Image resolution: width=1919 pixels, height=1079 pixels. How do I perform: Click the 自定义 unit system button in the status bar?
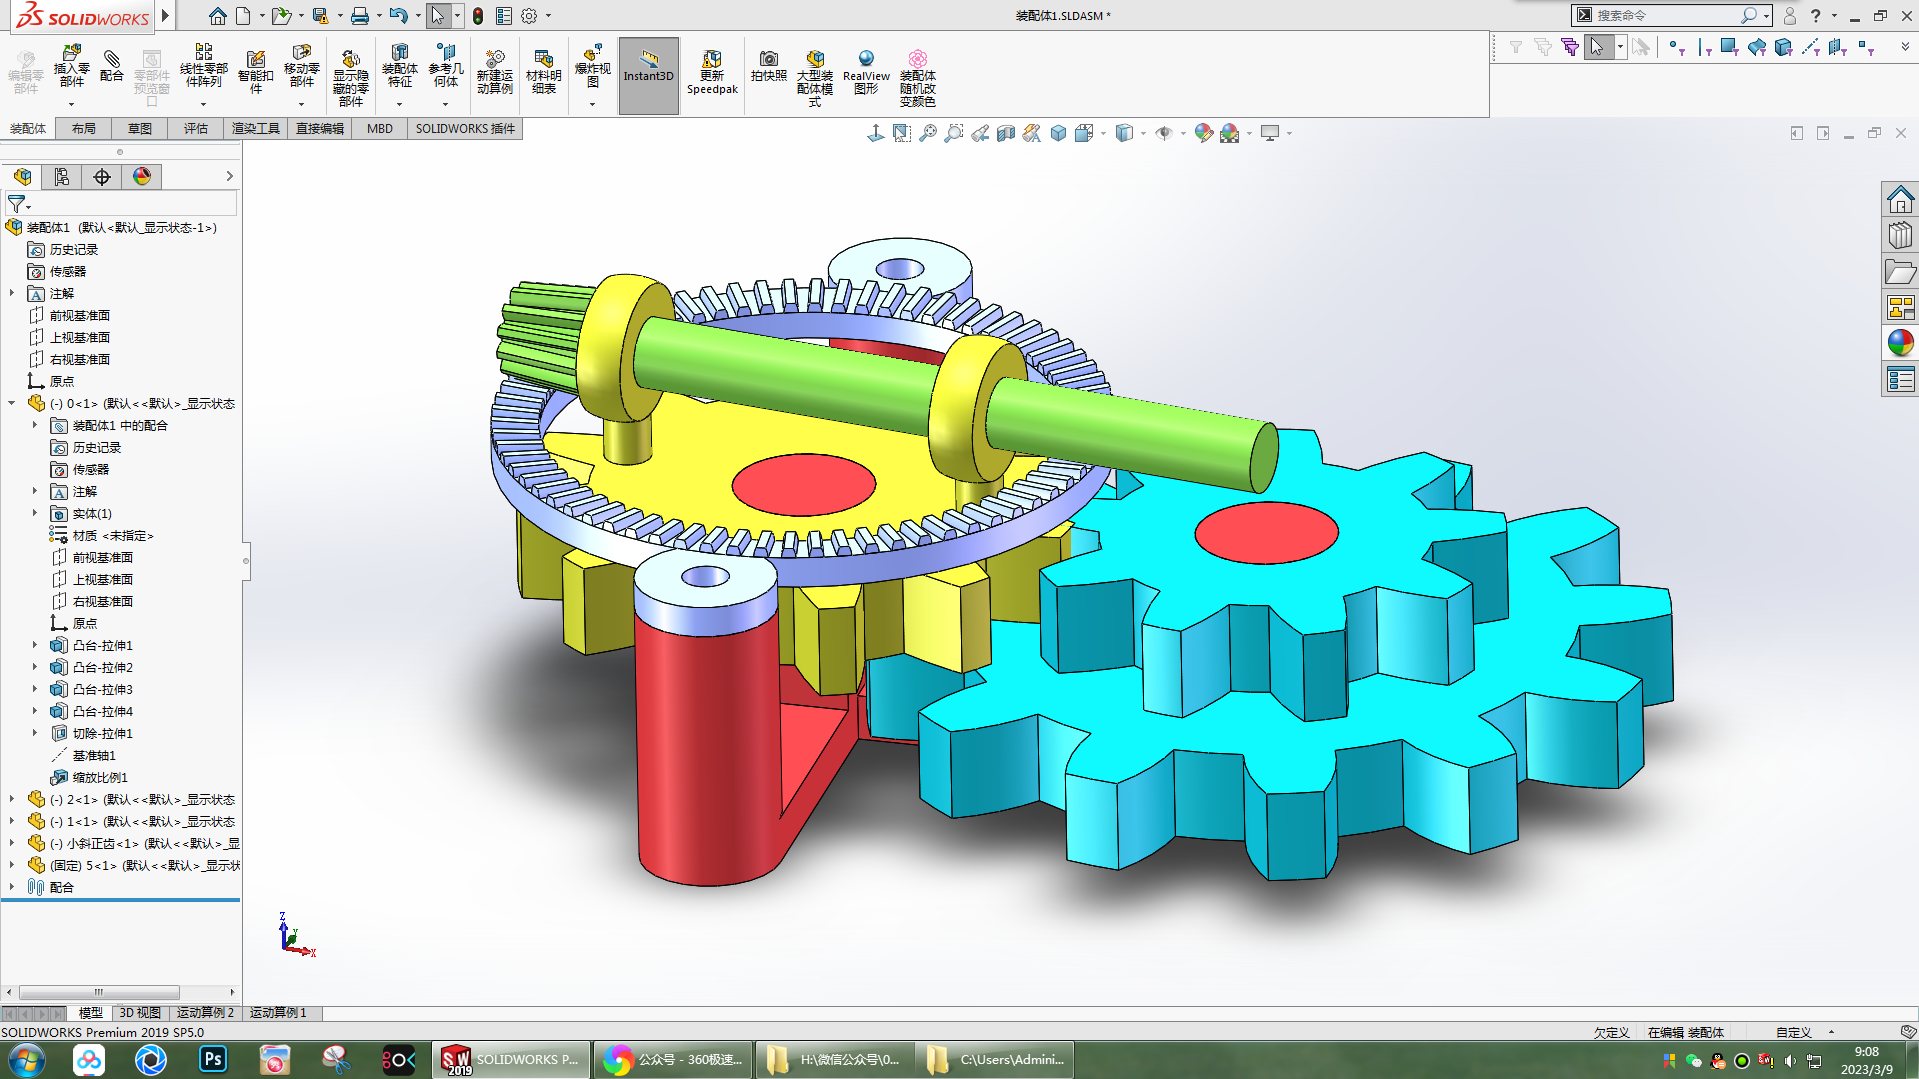coord(1793,1033)
